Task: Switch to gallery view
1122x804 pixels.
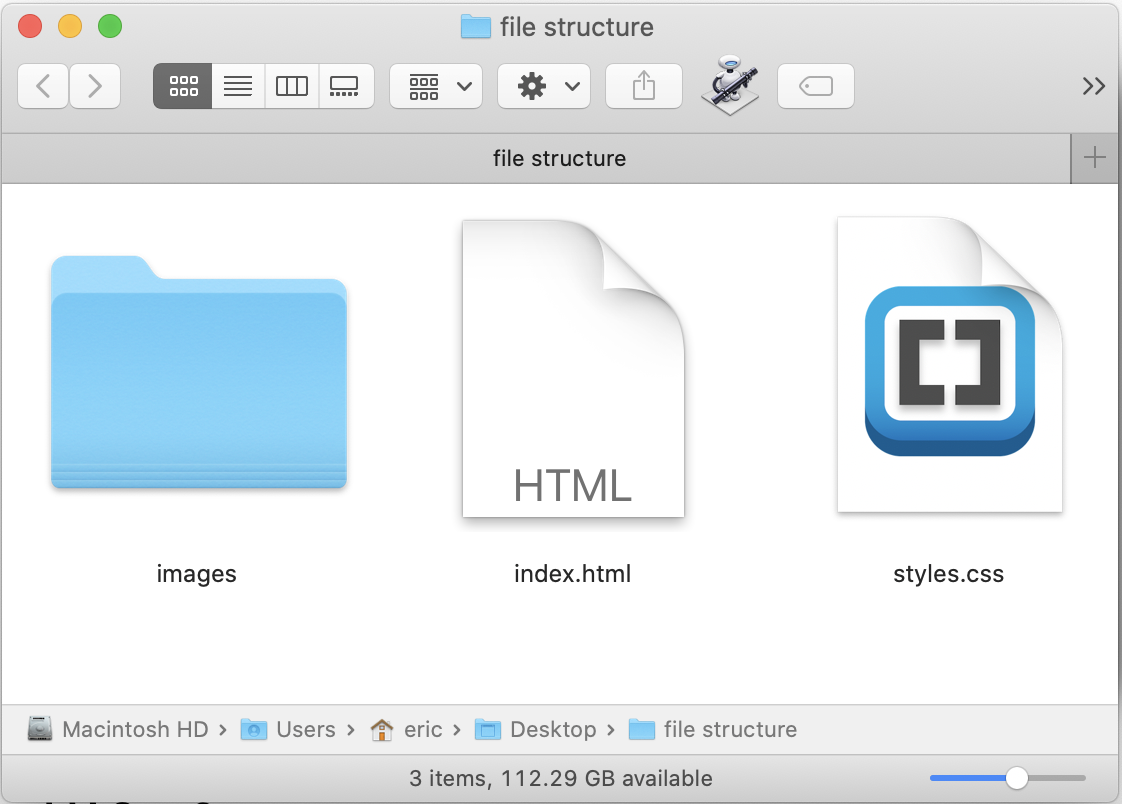Action: coord(346,86)
